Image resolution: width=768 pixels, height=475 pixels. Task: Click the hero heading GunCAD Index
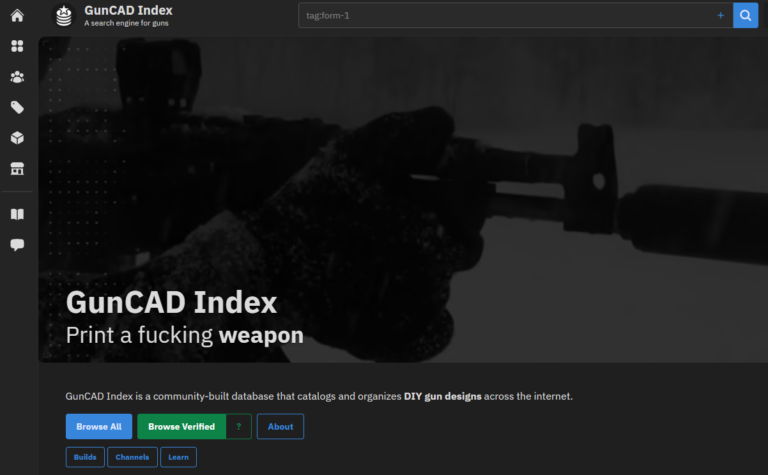click(171, 302)
